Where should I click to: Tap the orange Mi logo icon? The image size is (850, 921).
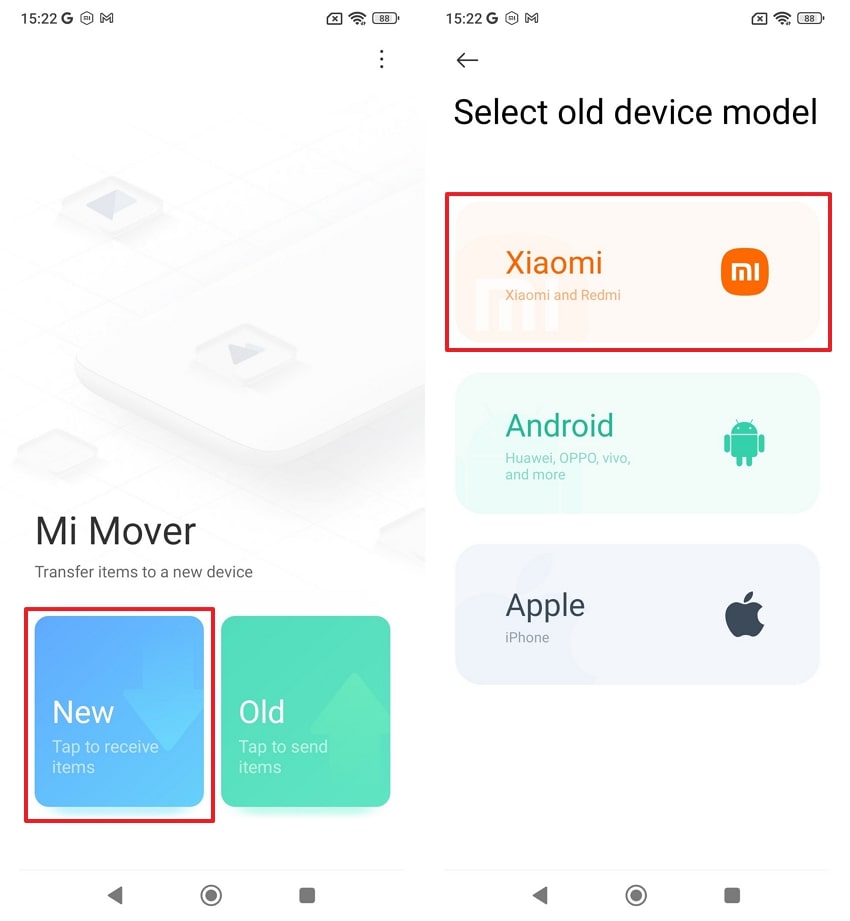coord(744,272)
